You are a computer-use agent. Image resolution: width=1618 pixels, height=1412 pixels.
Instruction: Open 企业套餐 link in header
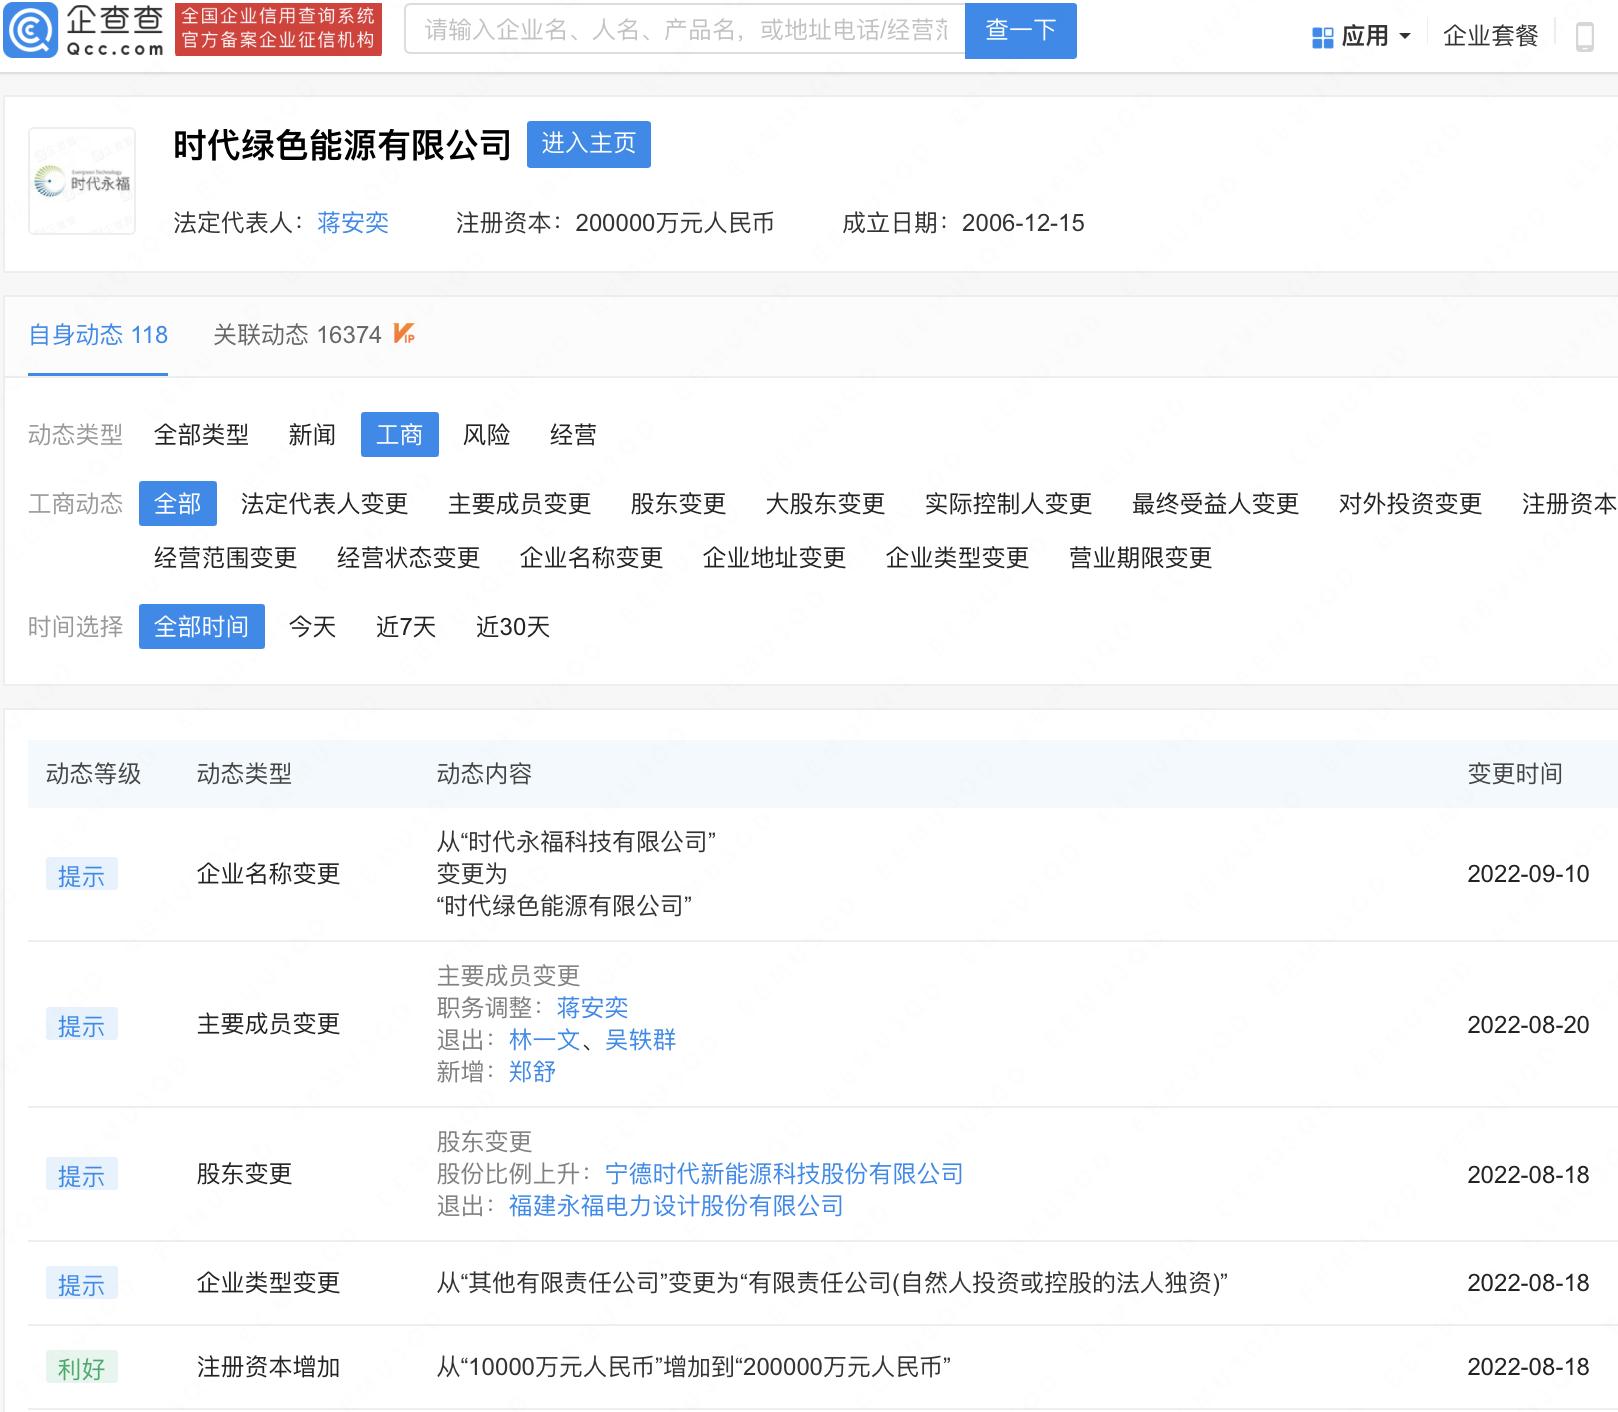tap(1490, 37)
